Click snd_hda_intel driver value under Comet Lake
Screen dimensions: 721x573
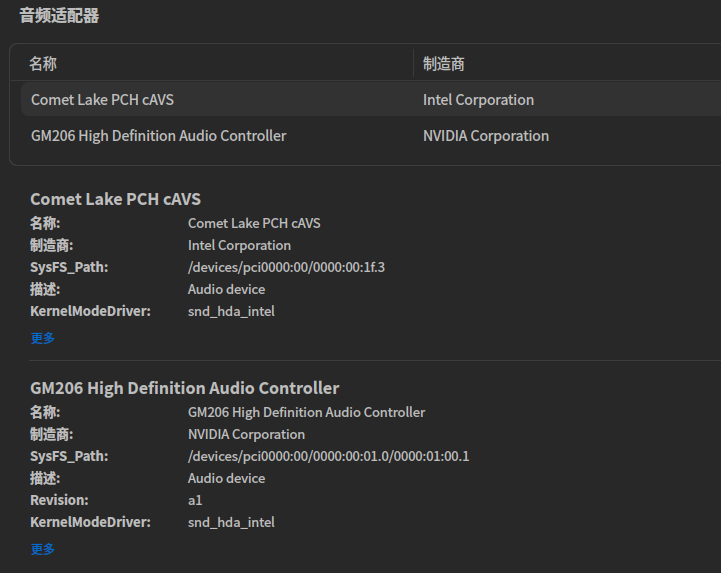coord(231,311)
